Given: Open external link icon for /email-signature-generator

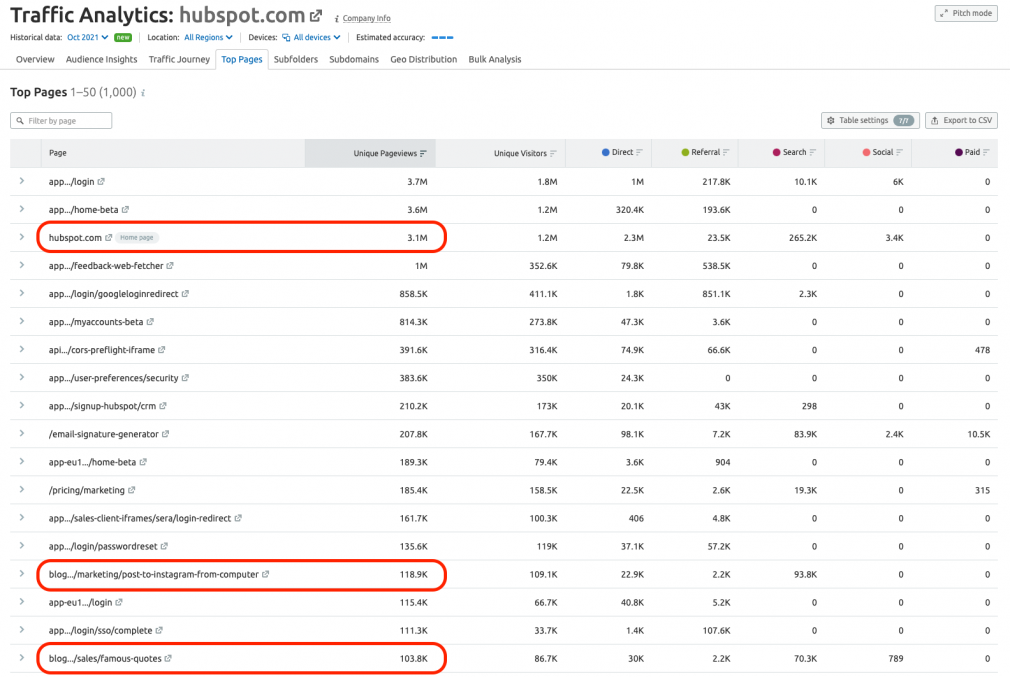Looking at the screenshot, I should (x=166, y=434).
